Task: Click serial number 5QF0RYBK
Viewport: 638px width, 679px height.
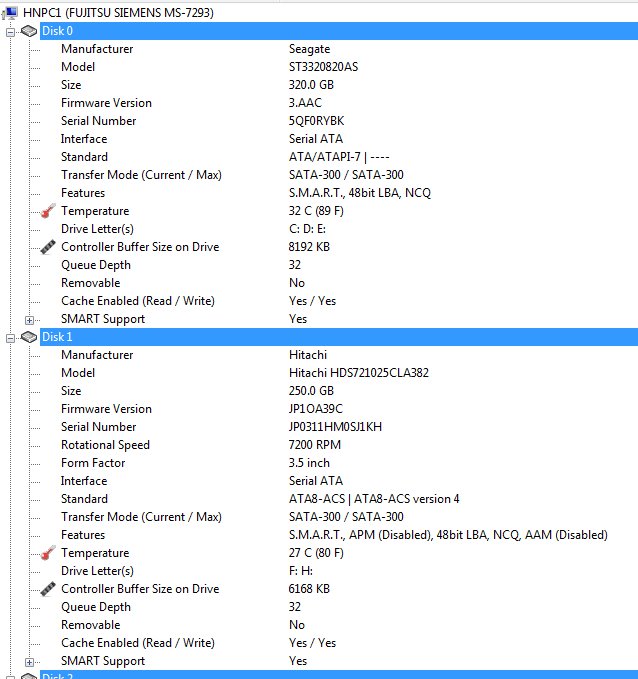Action: (x=316, y=121)
